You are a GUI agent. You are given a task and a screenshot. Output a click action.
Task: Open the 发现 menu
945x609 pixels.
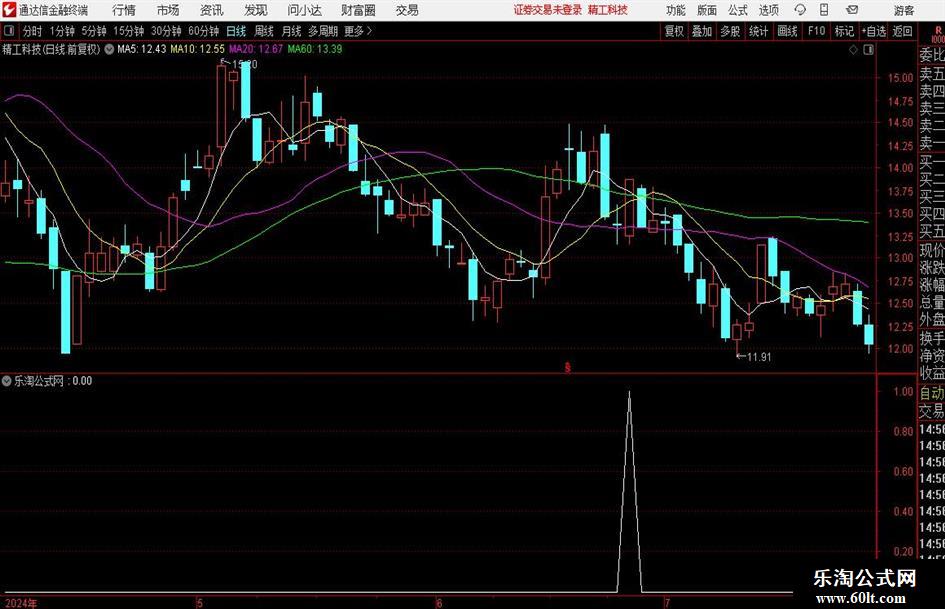point(256,10)
